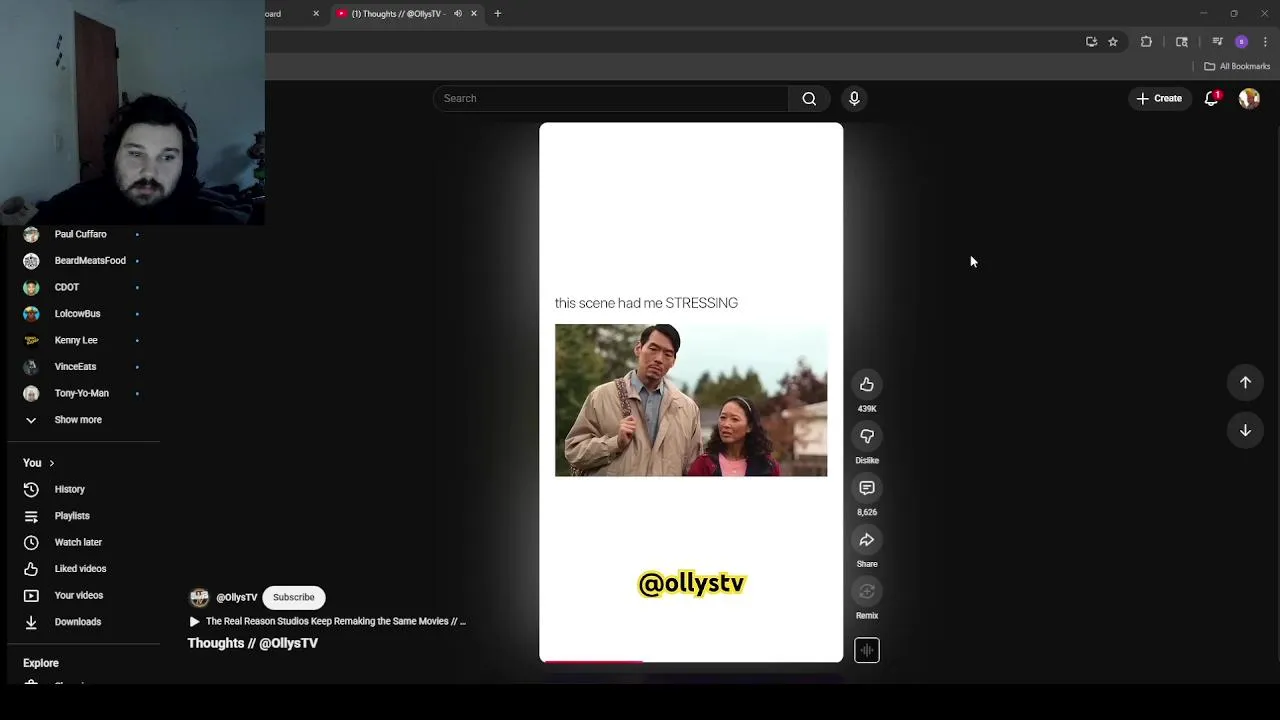This screenshot has width=1280, height=720.
Task: Open Chrome extensions puzzle icon
Action: (x=1146, y=42)
